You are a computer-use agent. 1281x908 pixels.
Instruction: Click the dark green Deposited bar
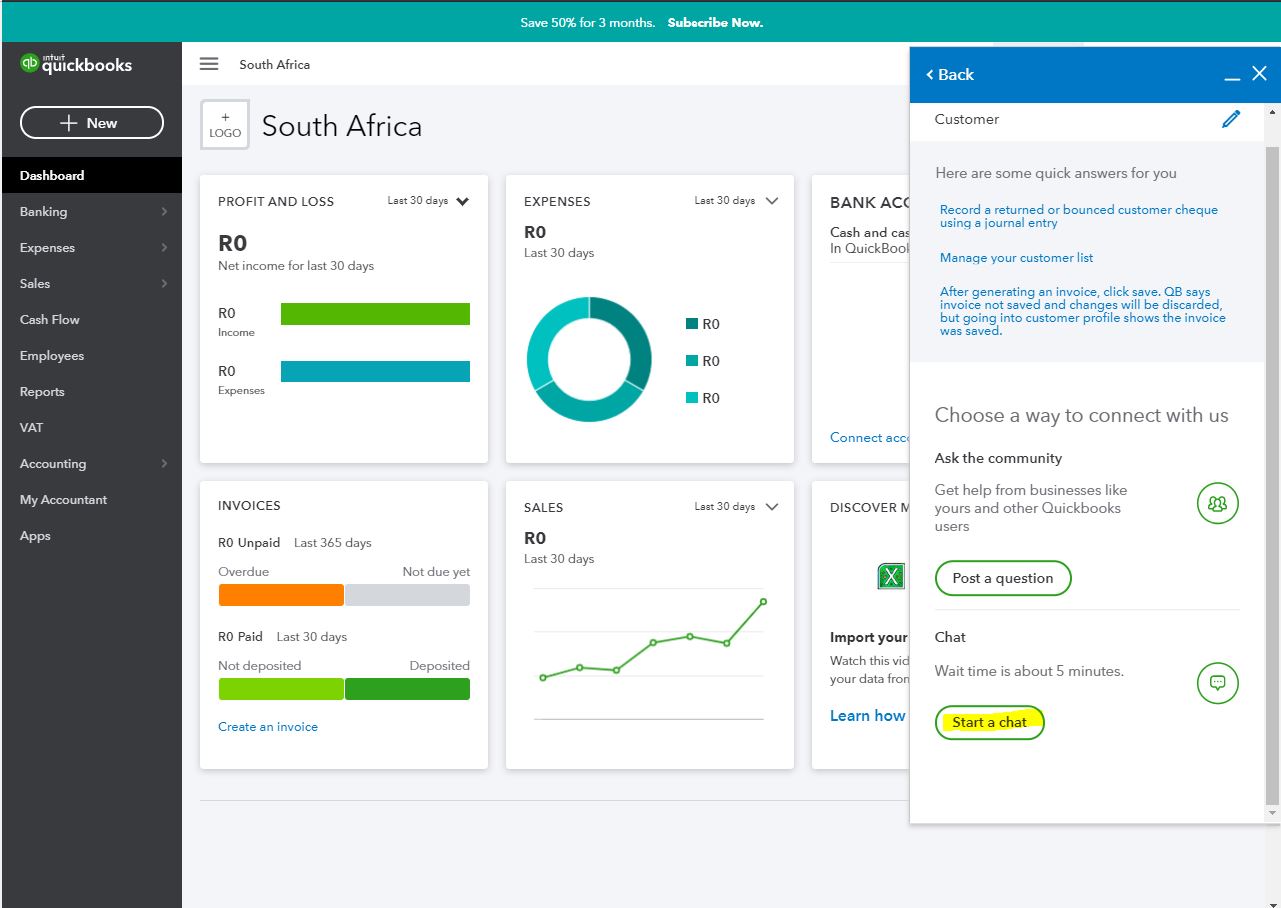407,689
